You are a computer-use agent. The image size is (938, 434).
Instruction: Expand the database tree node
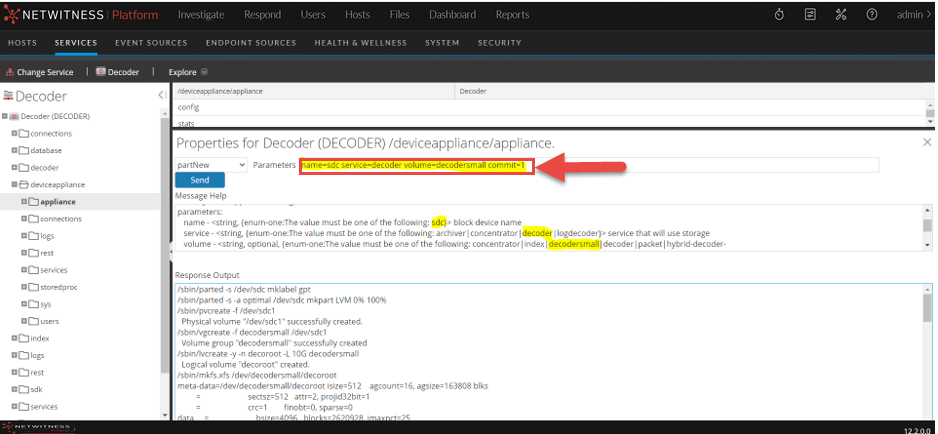pyautogui.click(x=14, y=150)
